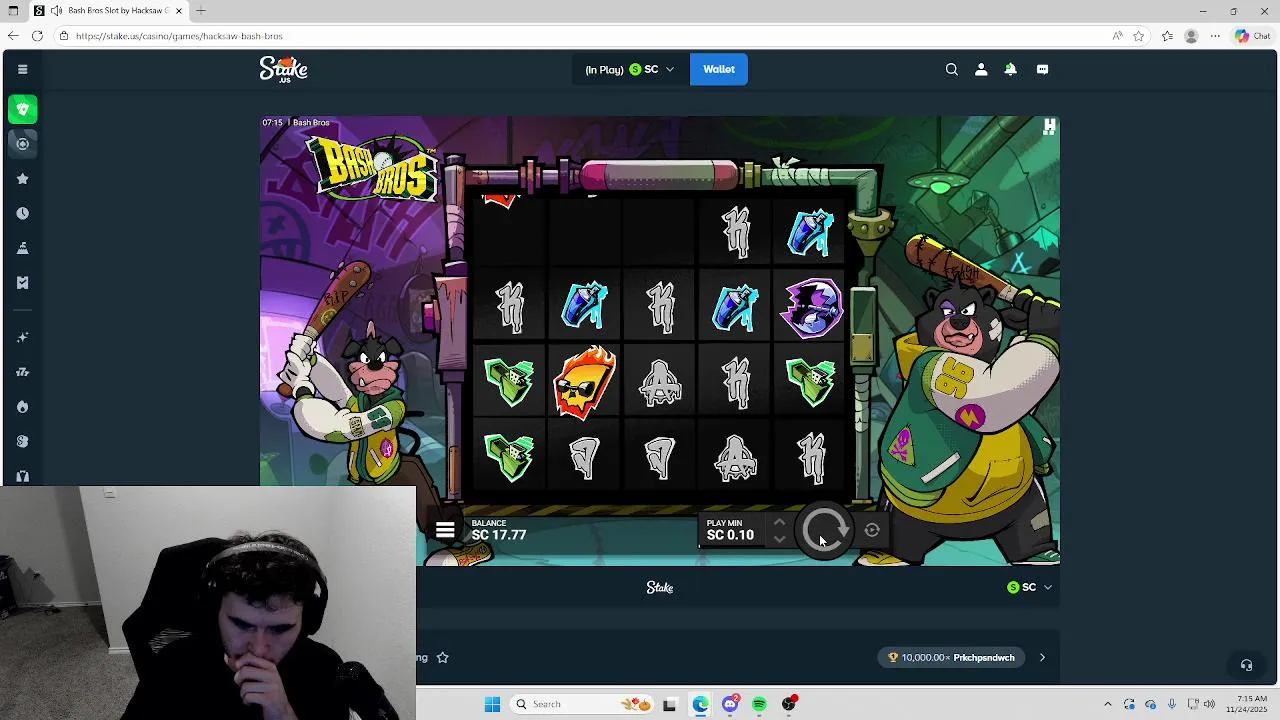Show hidden system tray icons

pyautogui.click(x=1107, y=704)
